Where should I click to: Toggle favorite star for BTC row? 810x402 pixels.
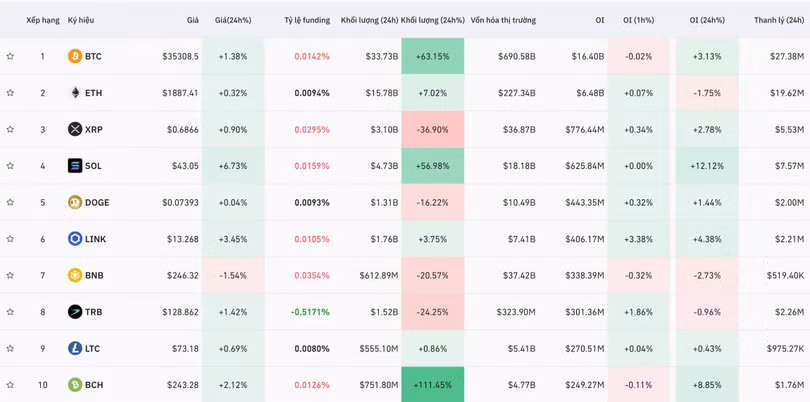10,57
